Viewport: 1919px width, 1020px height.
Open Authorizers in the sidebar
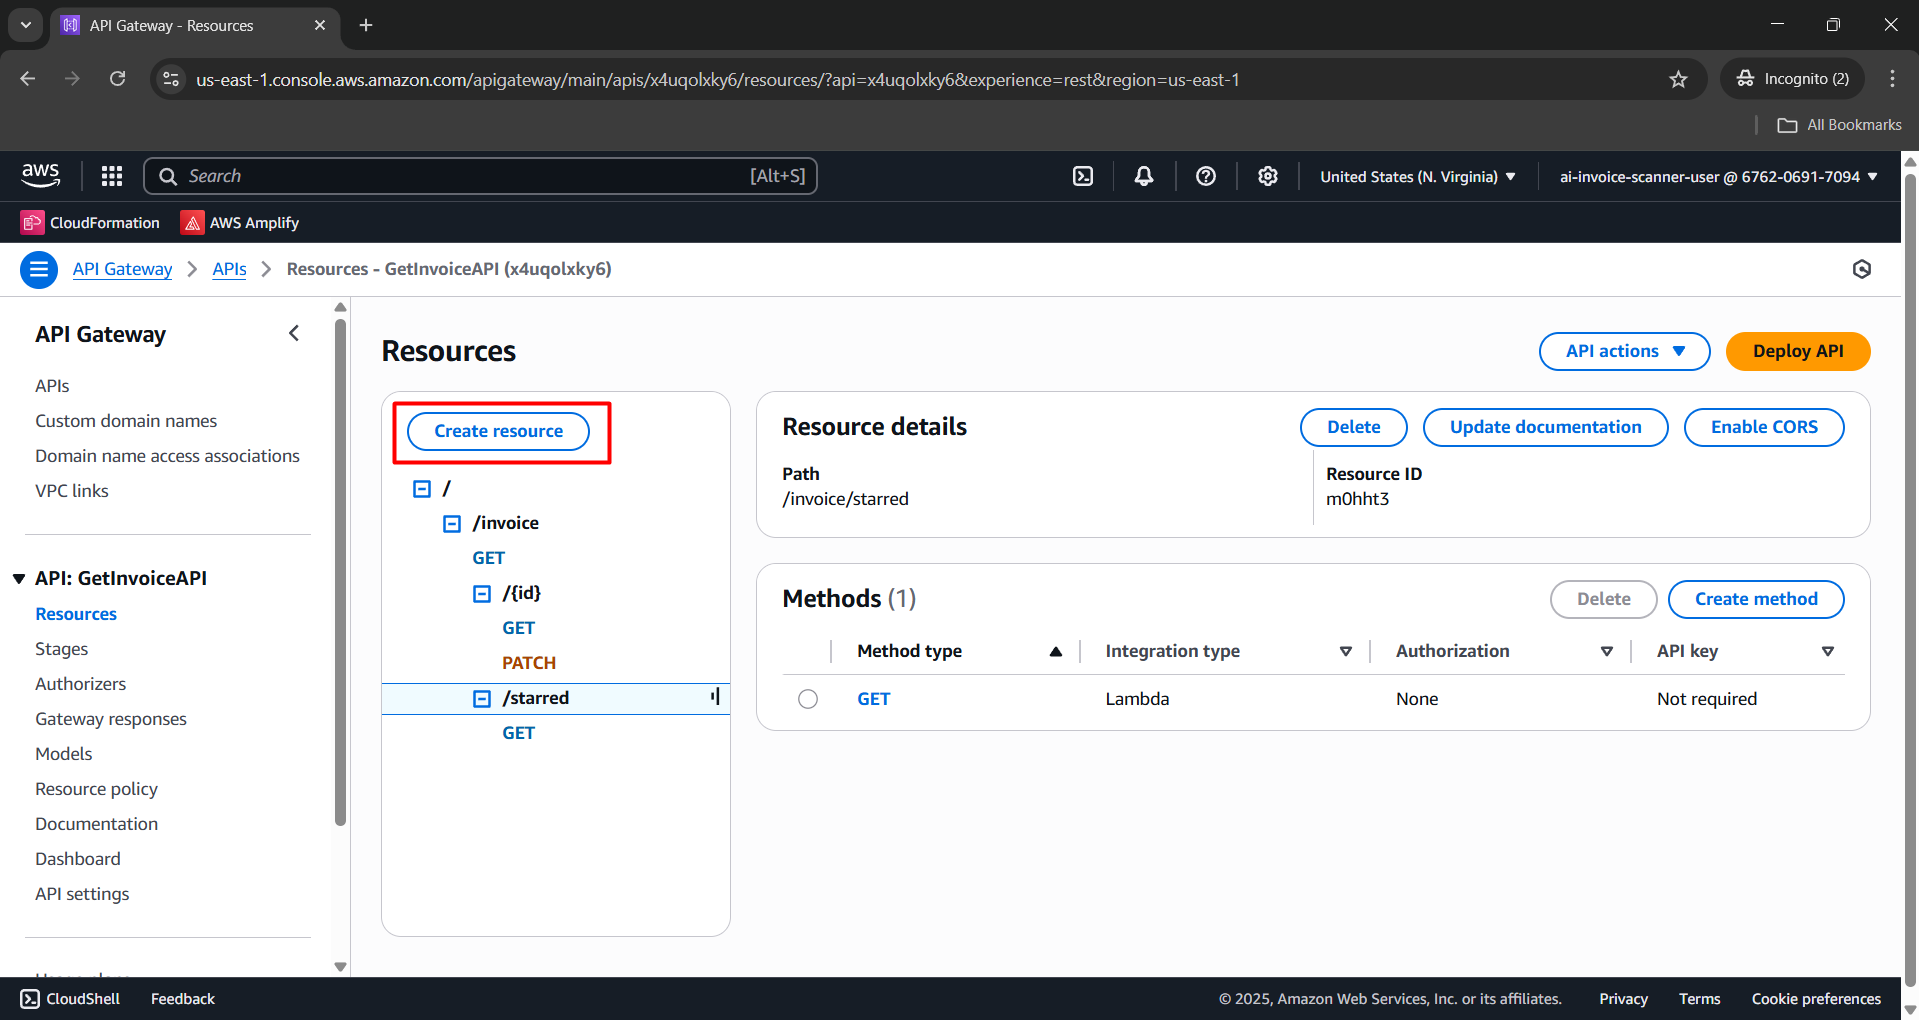tap(80, 684)
